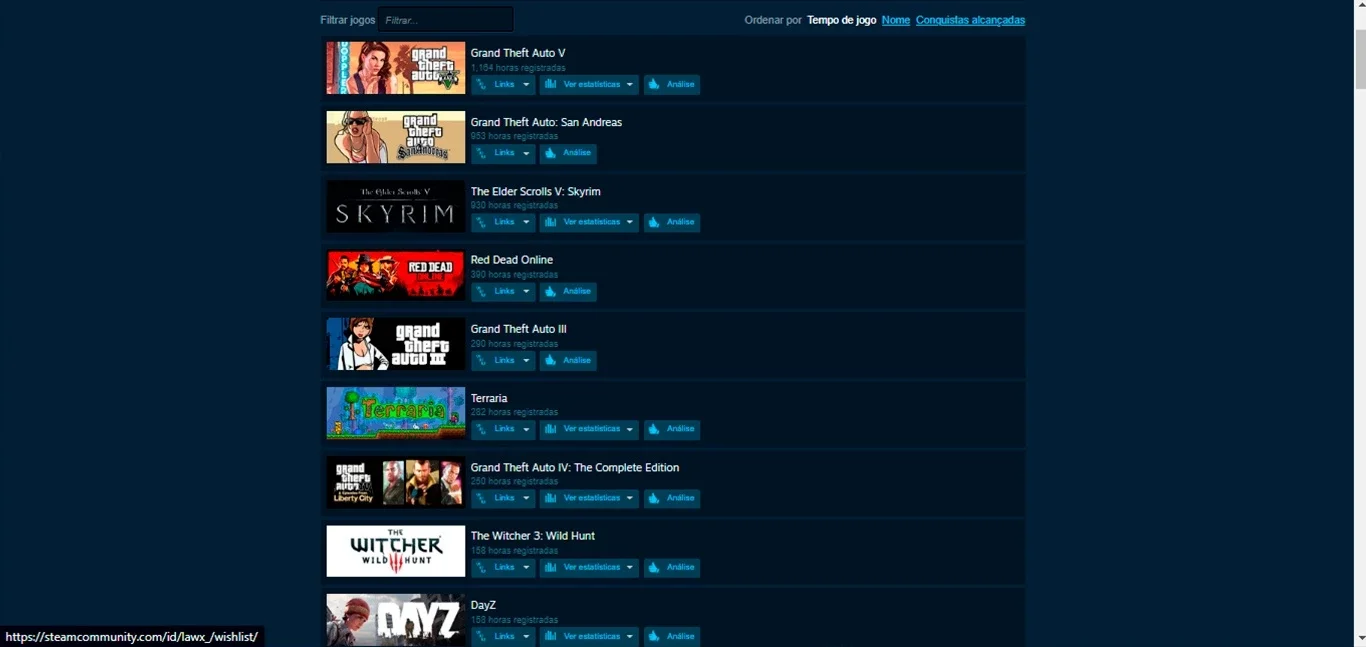Viewport: 1366px width, 647px height.
Task: Click The Elder Scrolls V: Skyrim title
Action: click(536, 191)
